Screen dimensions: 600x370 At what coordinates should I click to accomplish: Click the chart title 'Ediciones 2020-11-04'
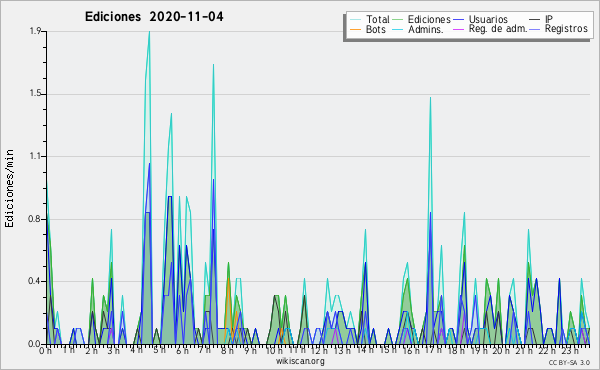(154, 17)
